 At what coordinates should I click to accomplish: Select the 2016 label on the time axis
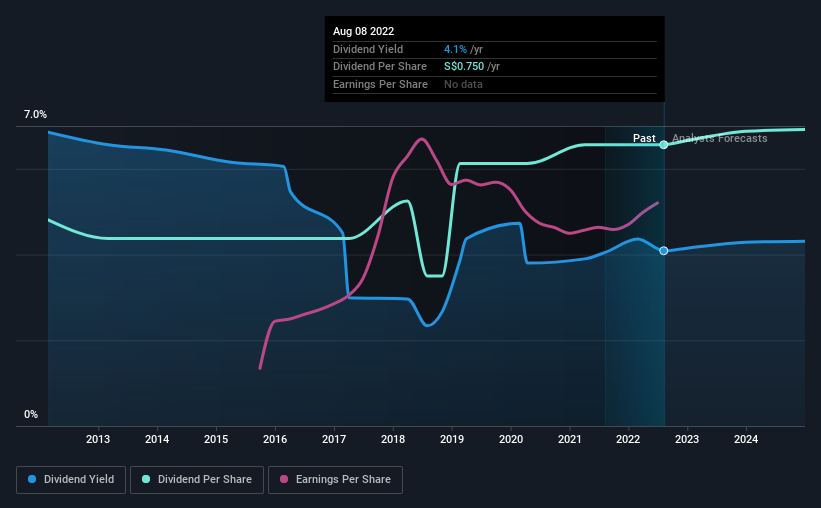[275, 439]
